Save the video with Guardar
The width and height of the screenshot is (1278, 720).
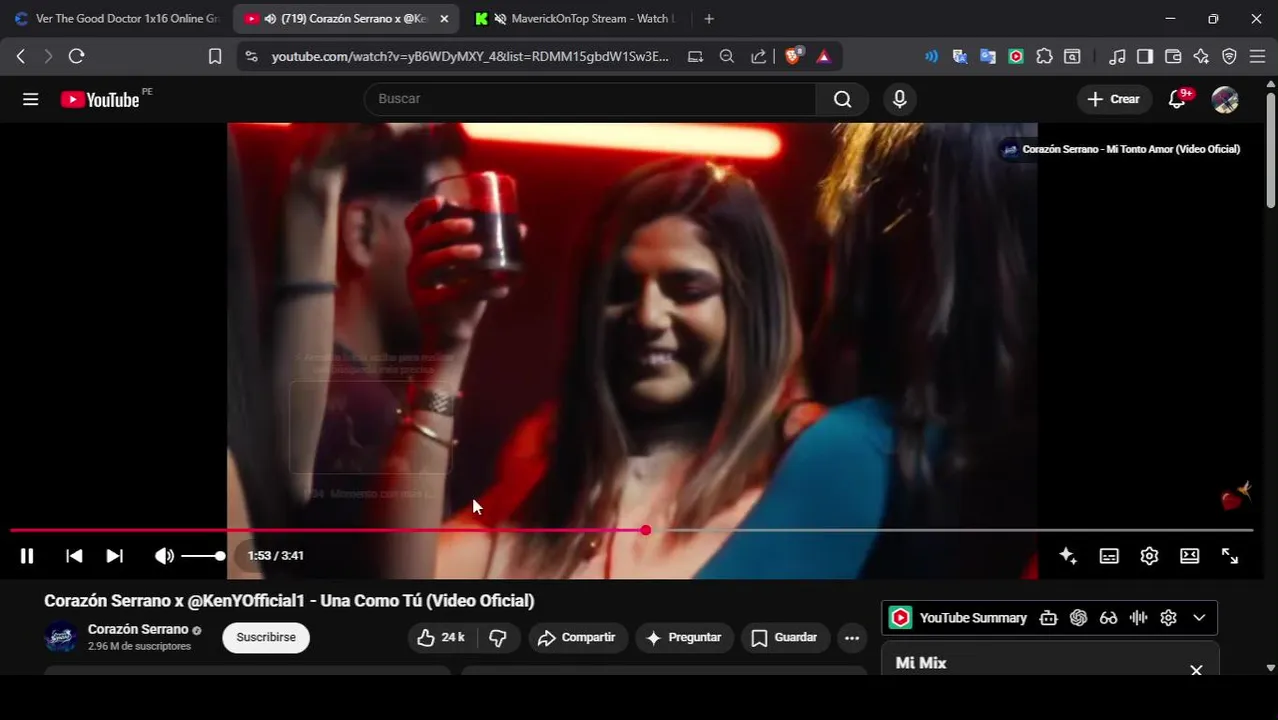785,638
